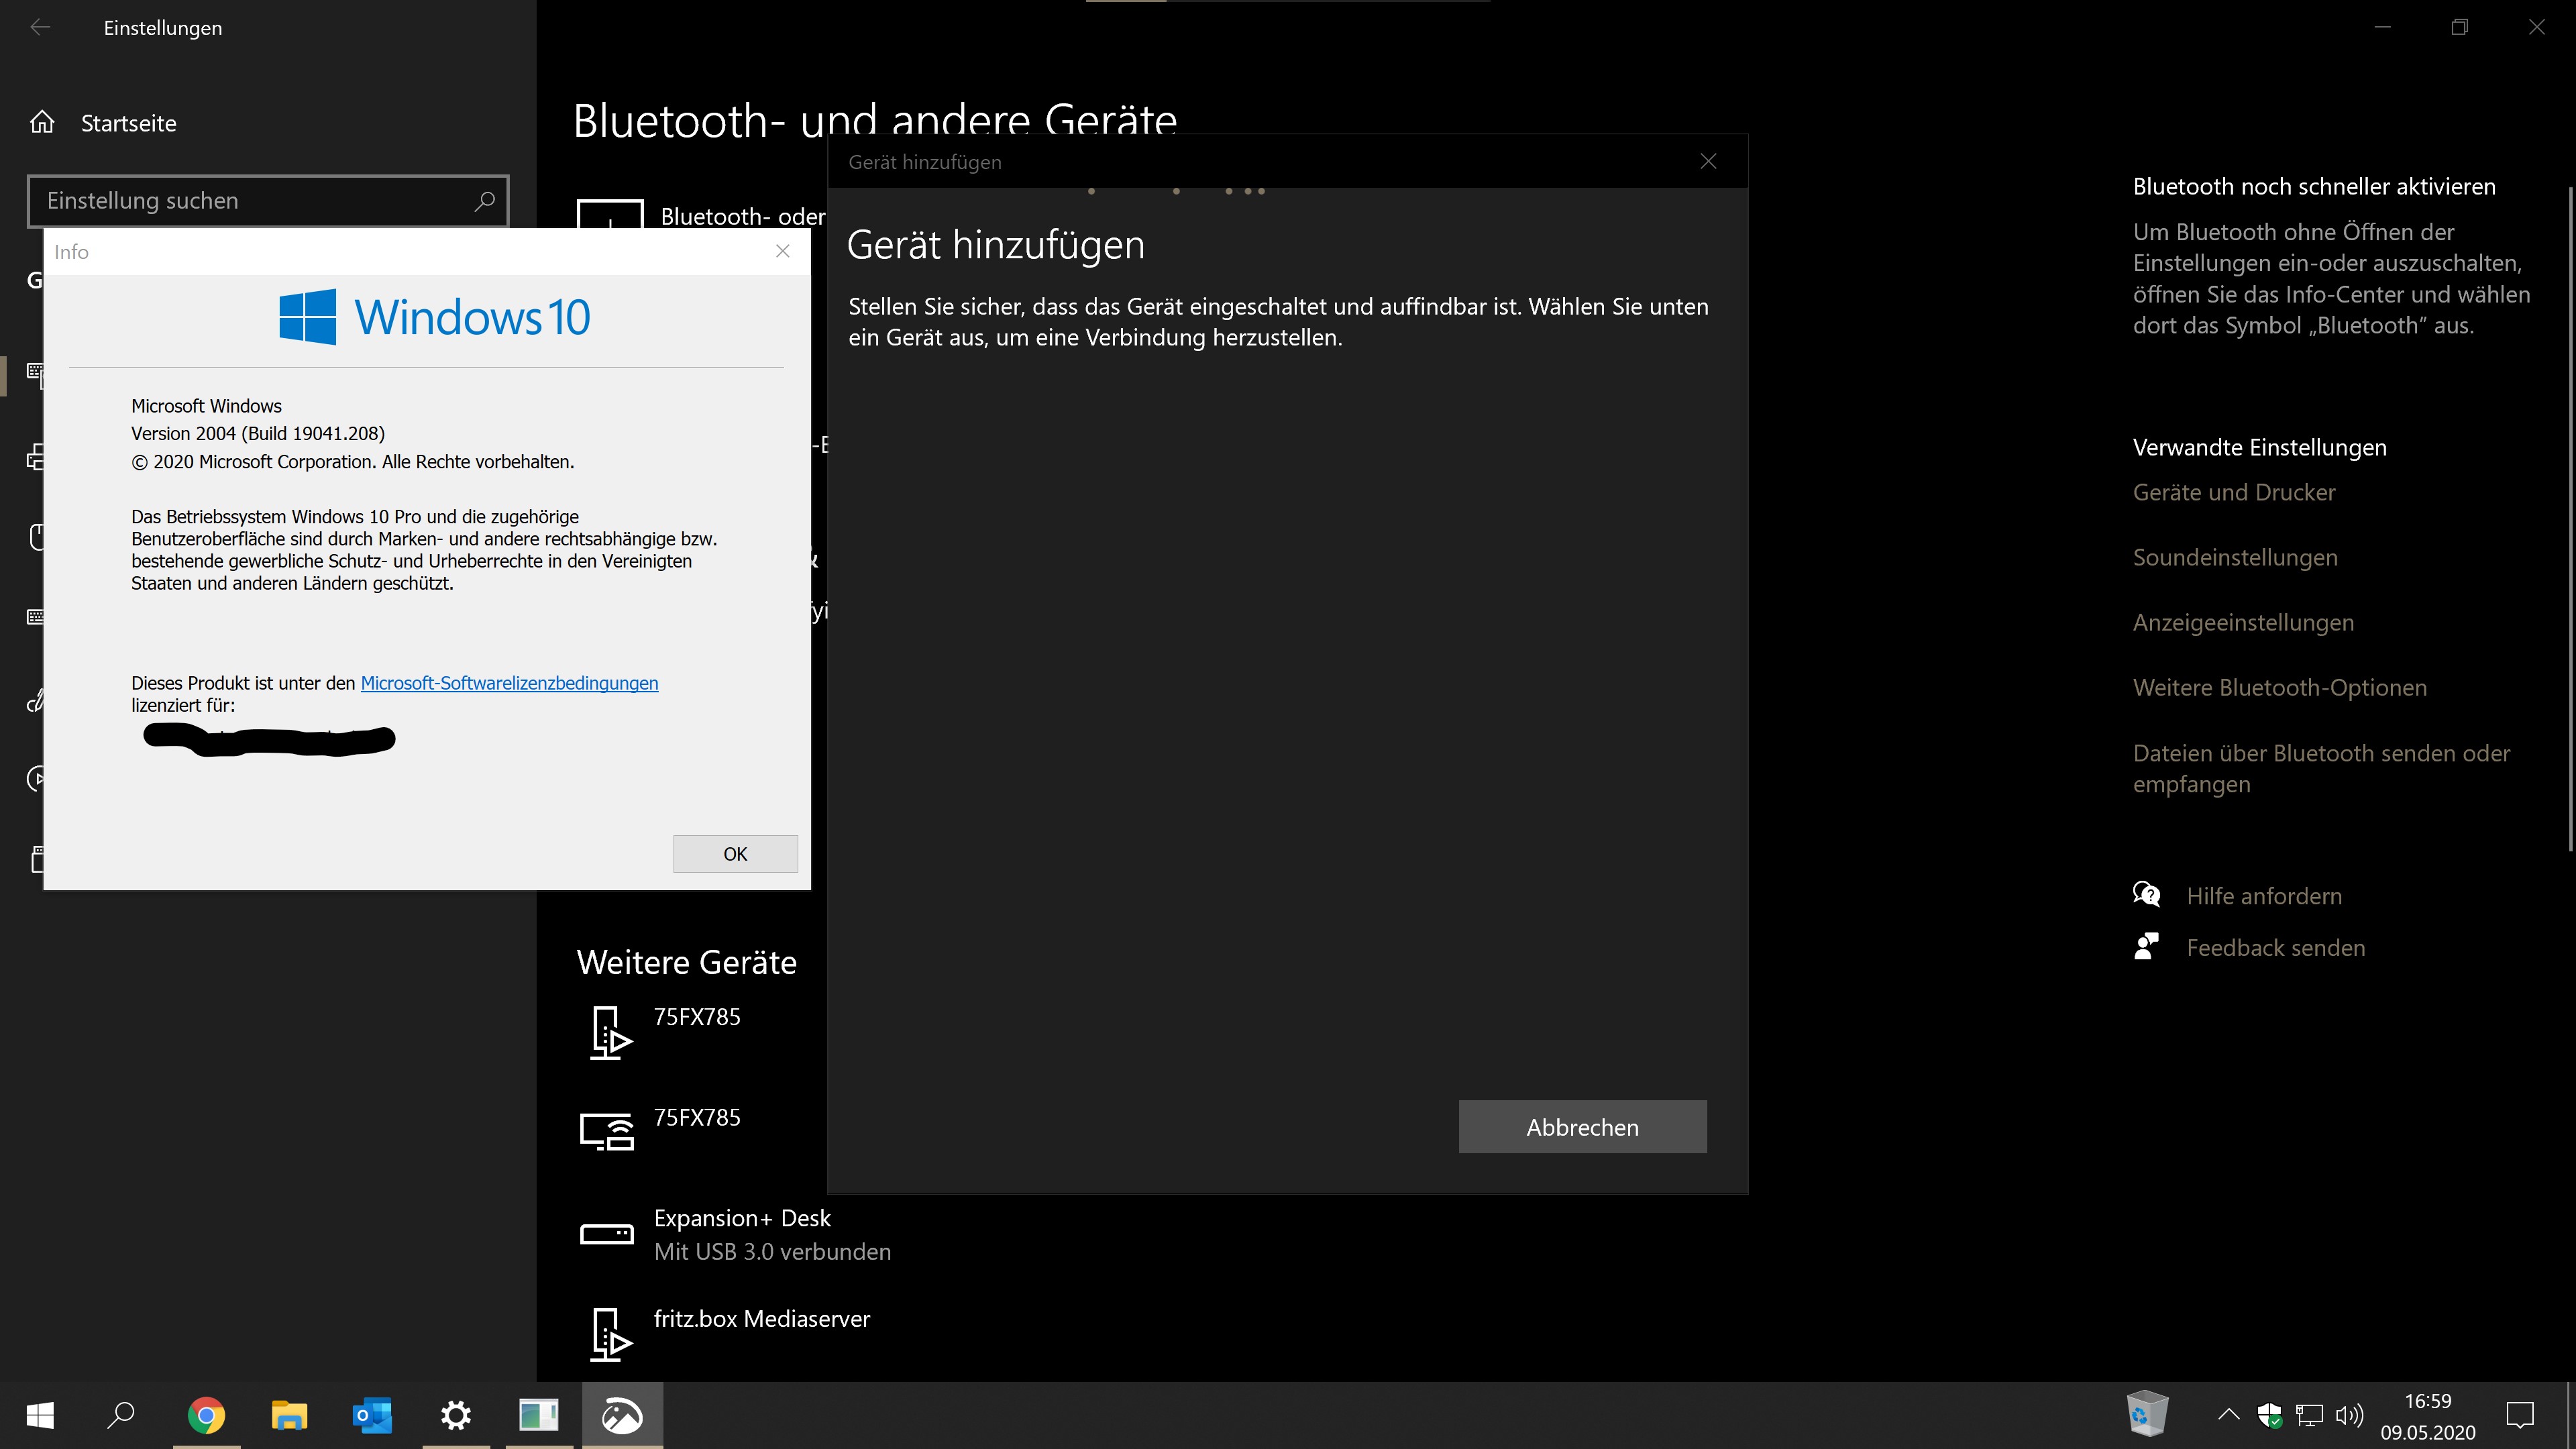
Task: Select the fritz.box Mediaserver device
Action: [761, 1320]
